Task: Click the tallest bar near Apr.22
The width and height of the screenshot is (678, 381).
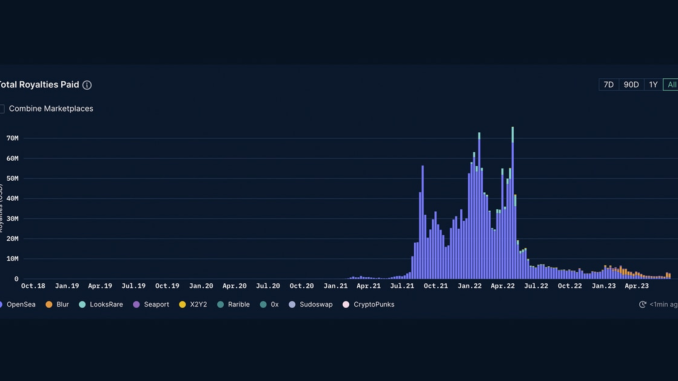Action: pos(513,203)
